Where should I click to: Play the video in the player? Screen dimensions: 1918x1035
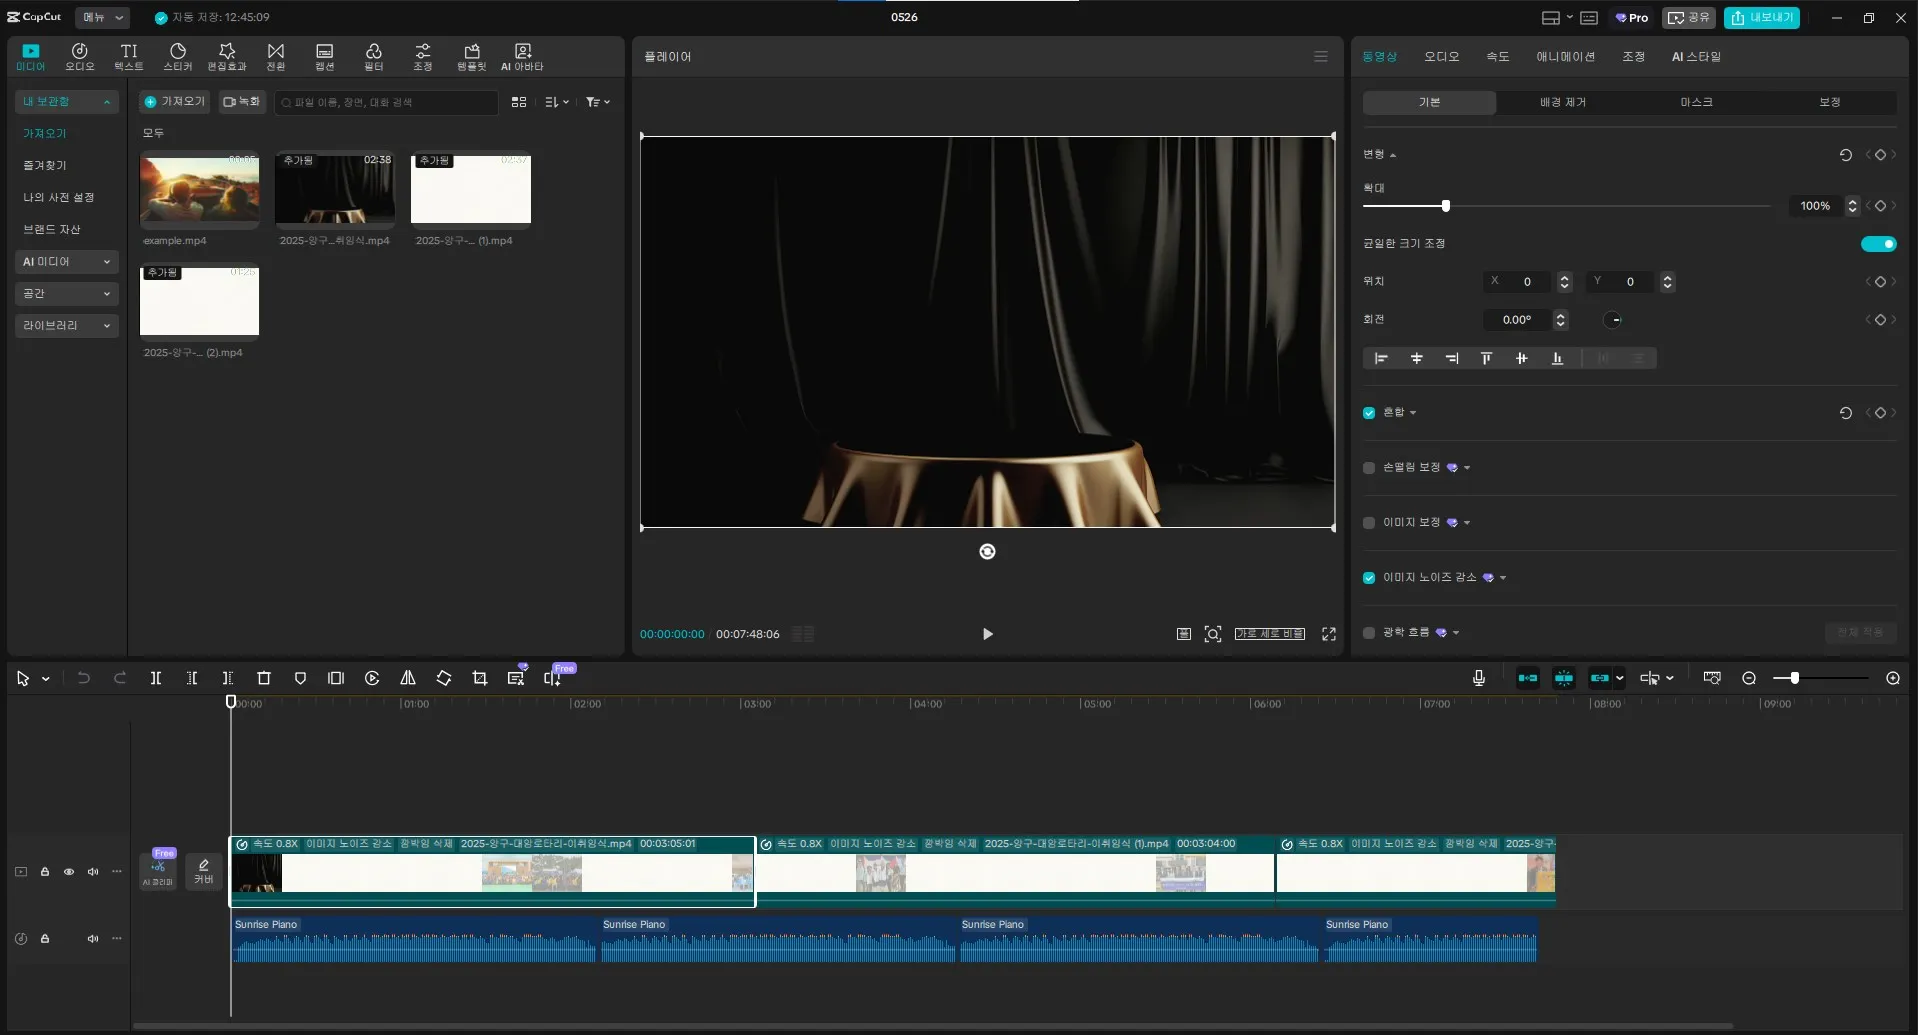tap(987, 634)
